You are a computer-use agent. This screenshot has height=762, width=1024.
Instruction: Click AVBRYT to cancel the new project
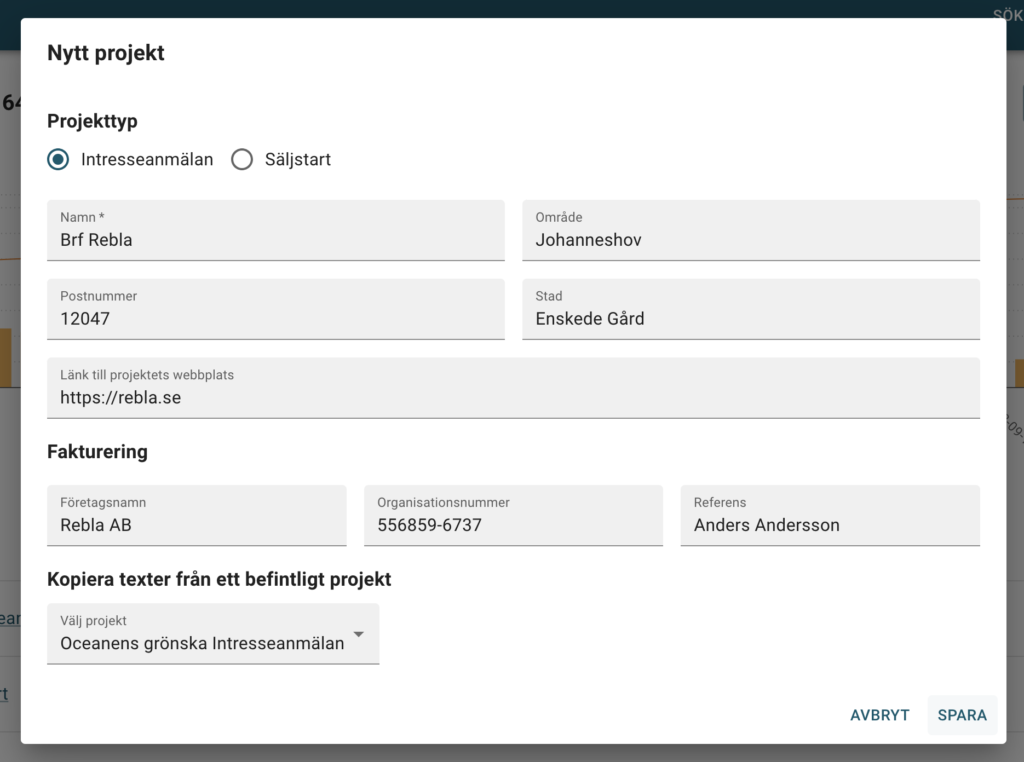[879, 715]
